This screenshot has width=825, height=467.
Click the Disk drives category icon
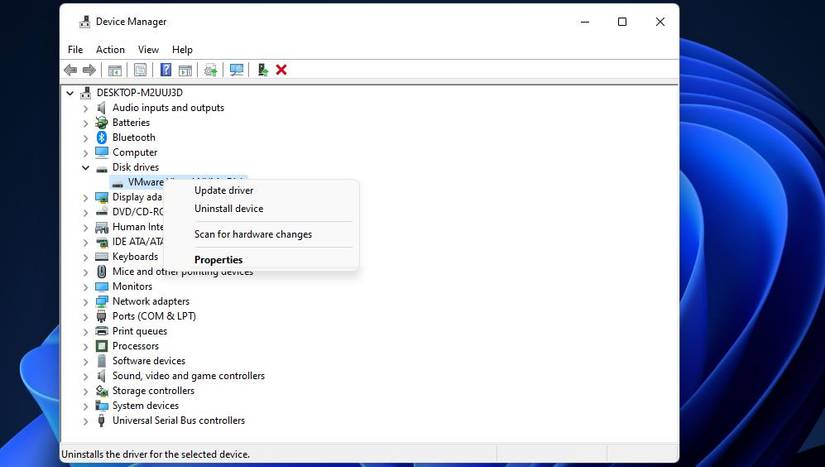(x=102, y=168)
